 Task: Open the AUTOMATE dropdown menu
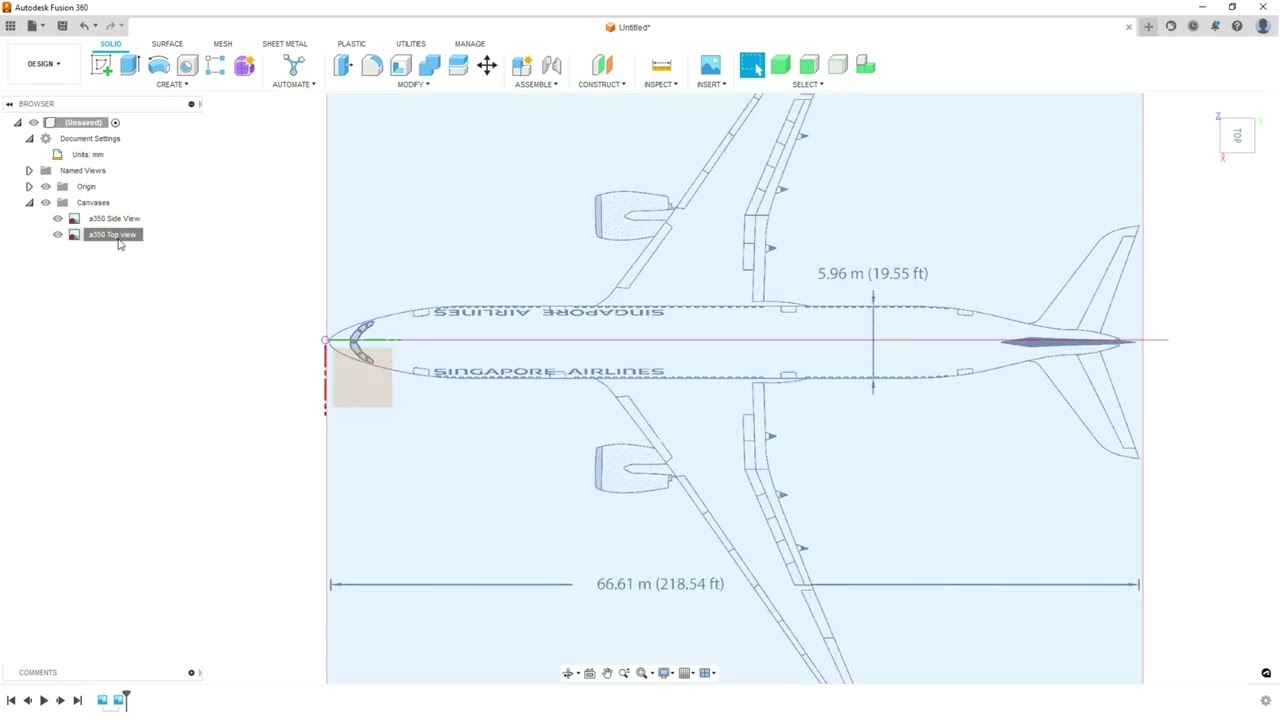pos(294,84)
